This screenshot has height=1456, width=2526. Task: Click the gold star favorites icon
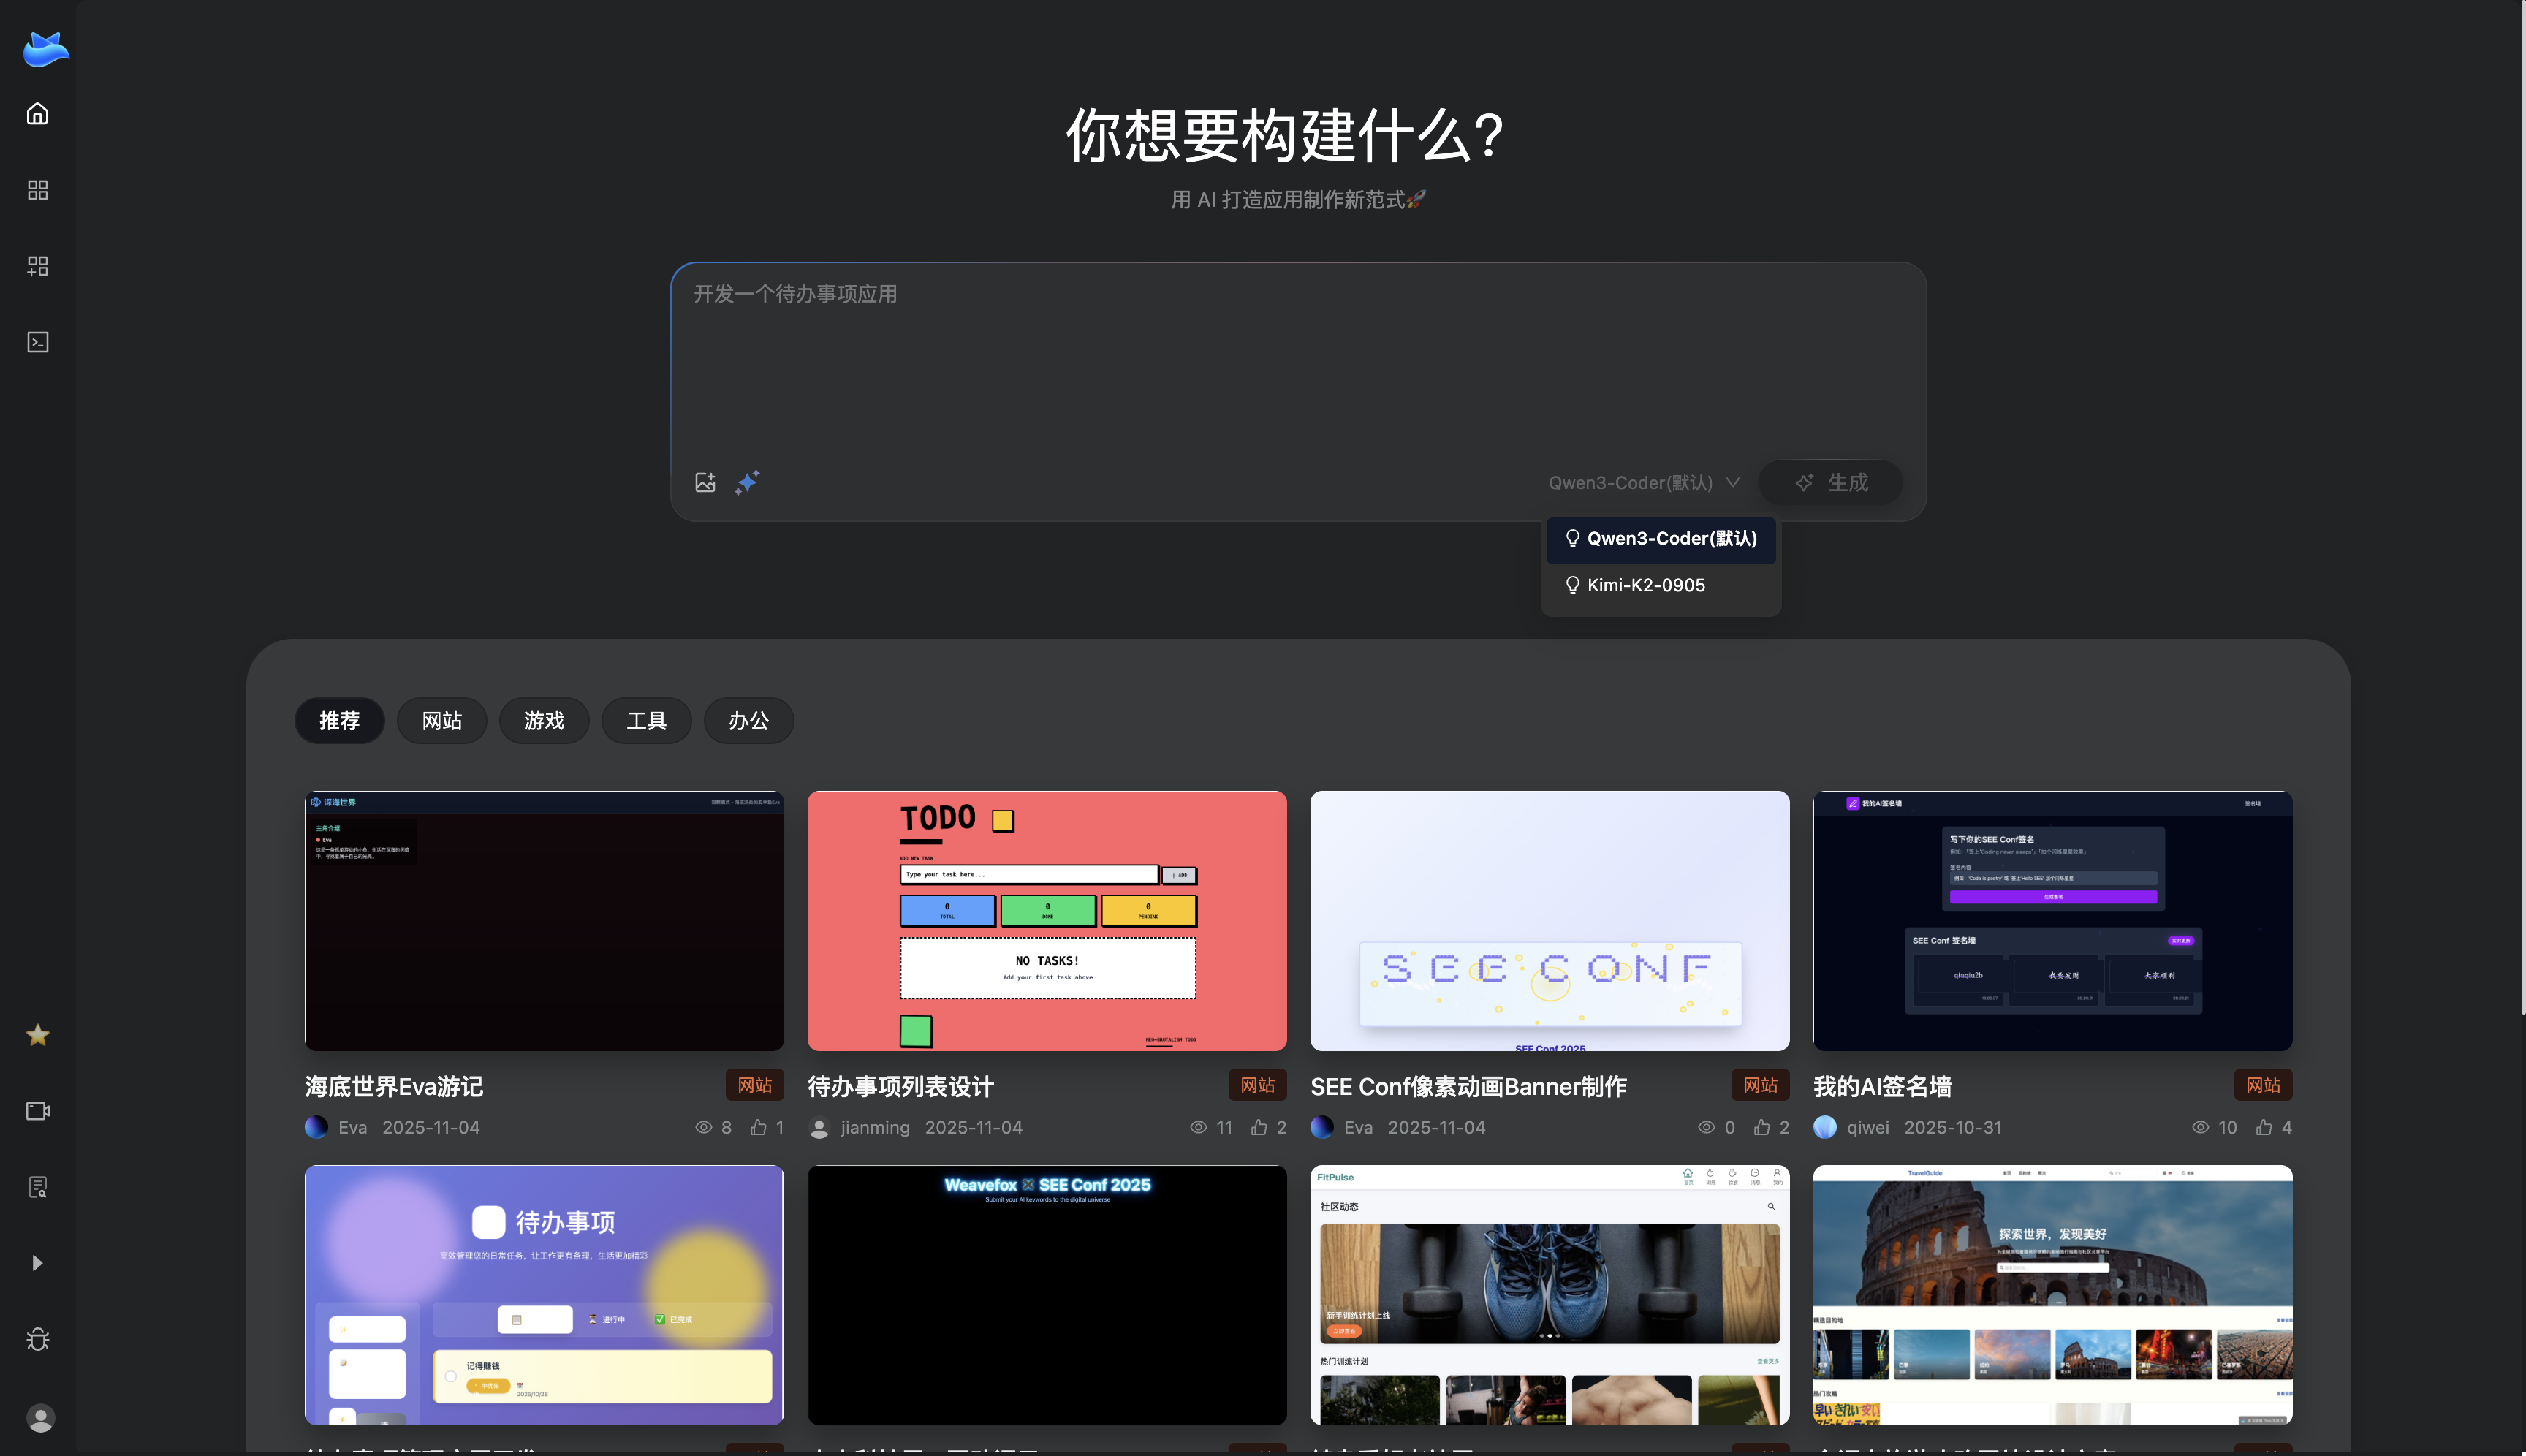(38, 1035)
